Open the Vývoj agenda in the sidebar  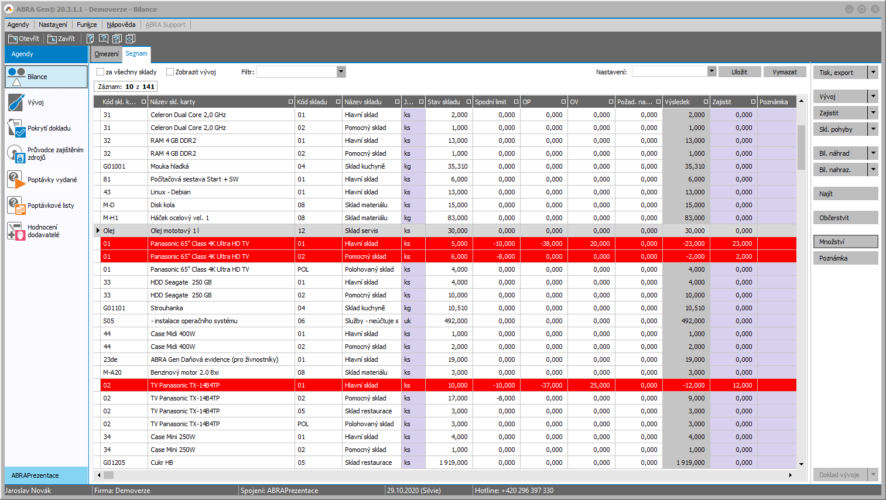click(46, 102)
